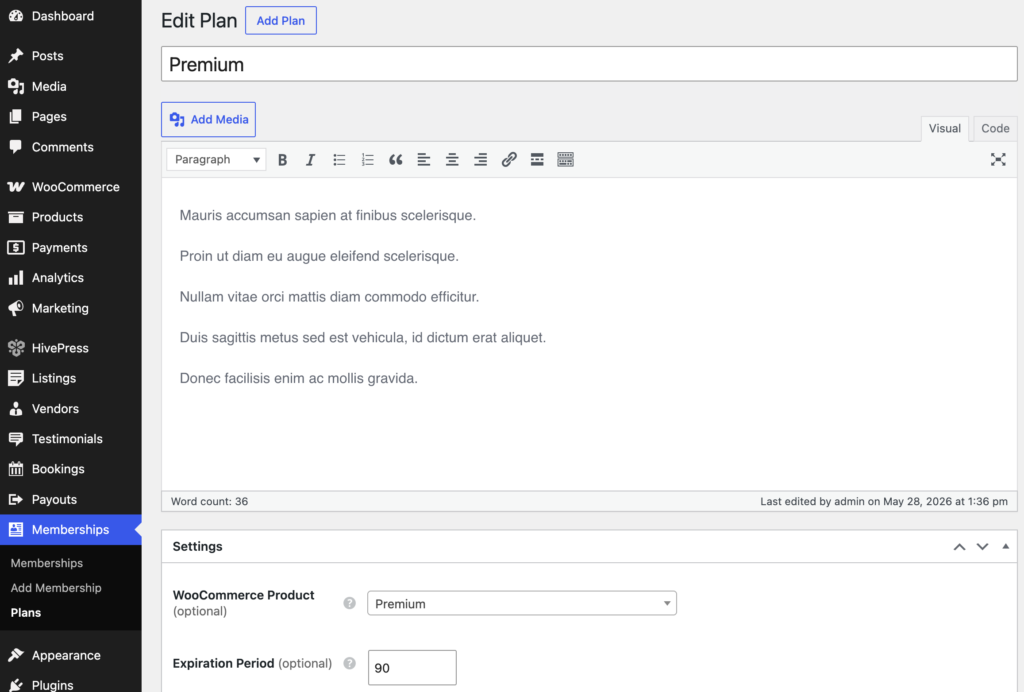Focus the plan title field Premium
The image size is (1024, 692).
[x=589, y=64]
